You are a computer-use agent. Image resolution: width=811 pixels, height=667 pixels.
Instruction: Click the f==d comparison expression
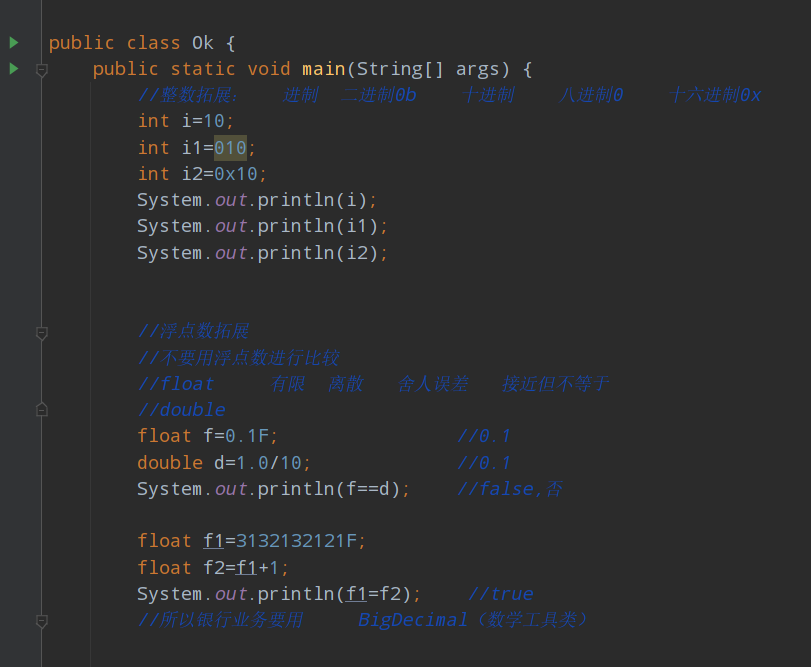(x=373, y=489)
